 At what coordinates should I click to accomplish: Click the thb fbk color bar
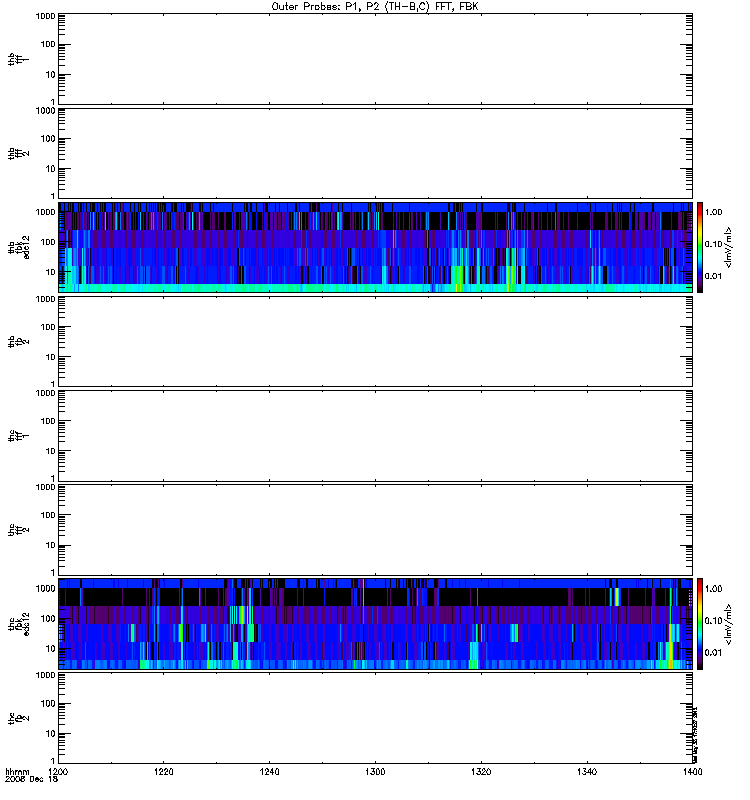coord(700,247)
